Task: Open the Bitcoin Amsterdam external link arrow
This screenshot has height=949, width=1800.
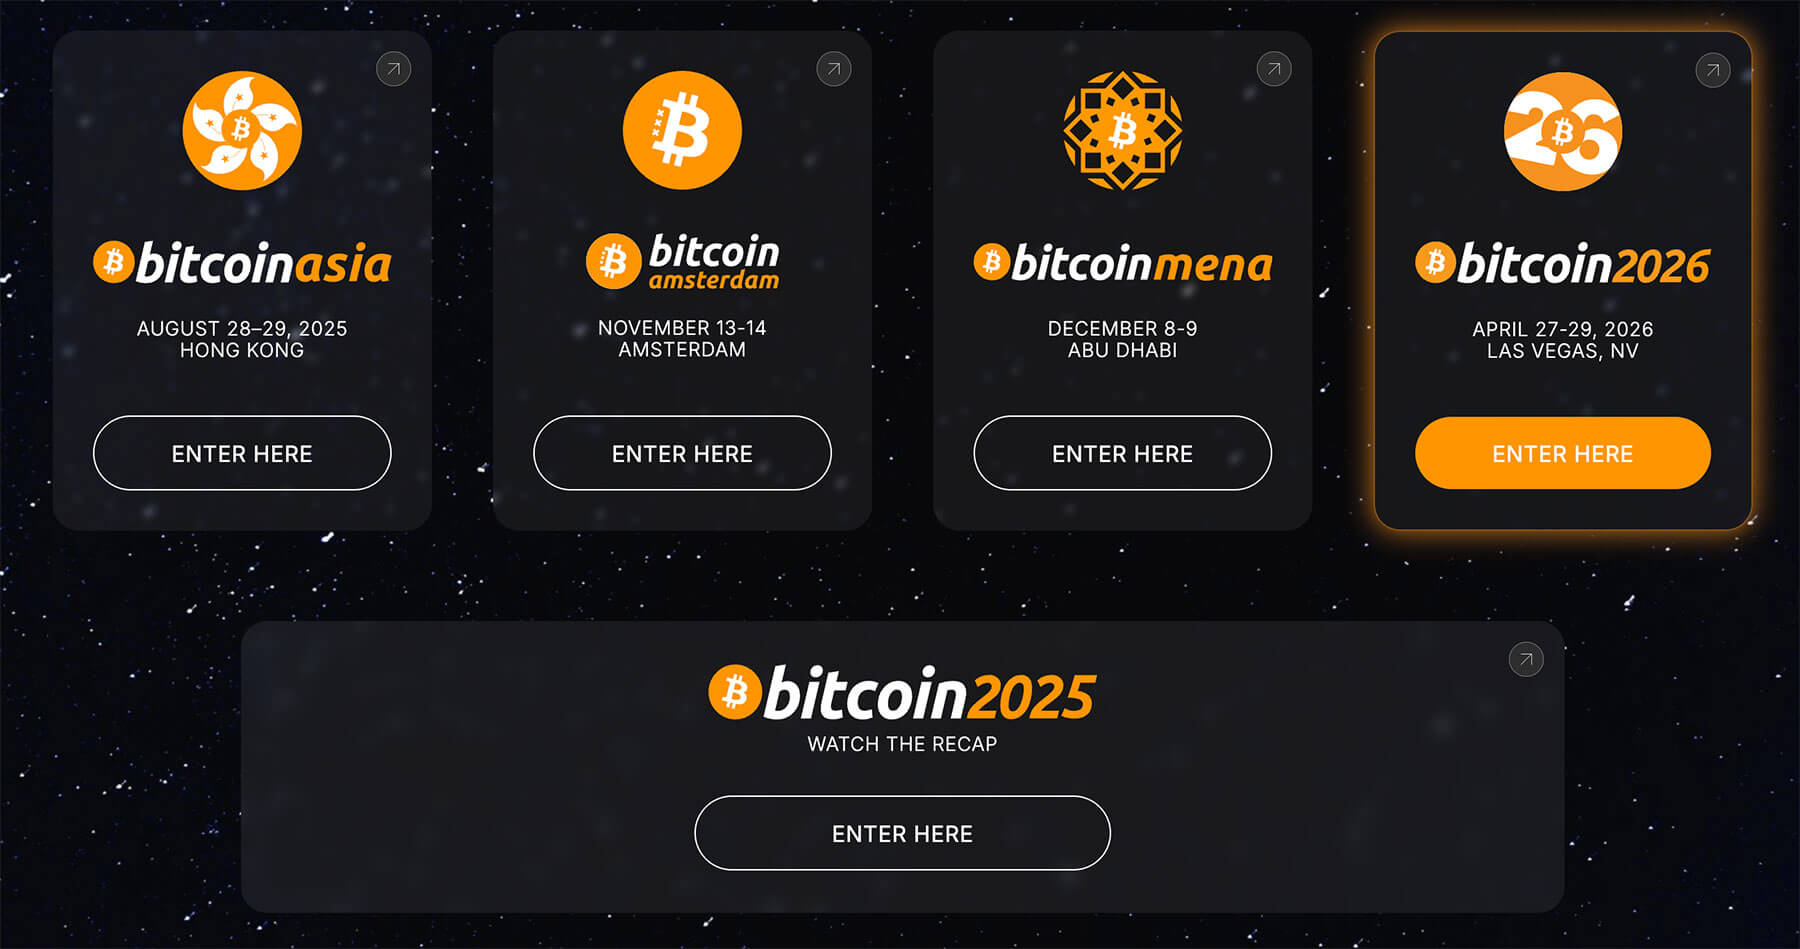Action: 833,69
